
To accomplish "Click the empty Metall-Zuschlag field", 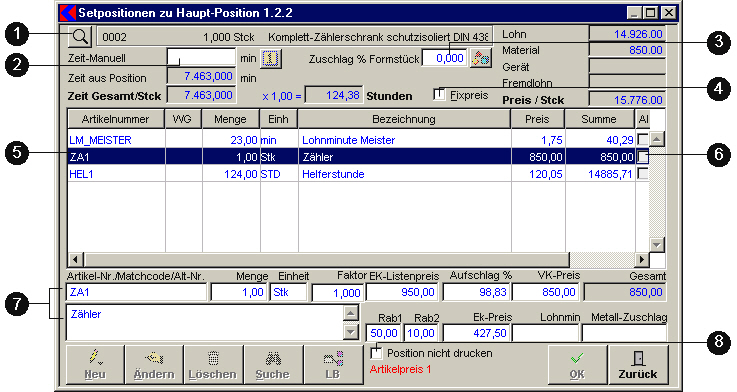I will [x=624, y=333].
